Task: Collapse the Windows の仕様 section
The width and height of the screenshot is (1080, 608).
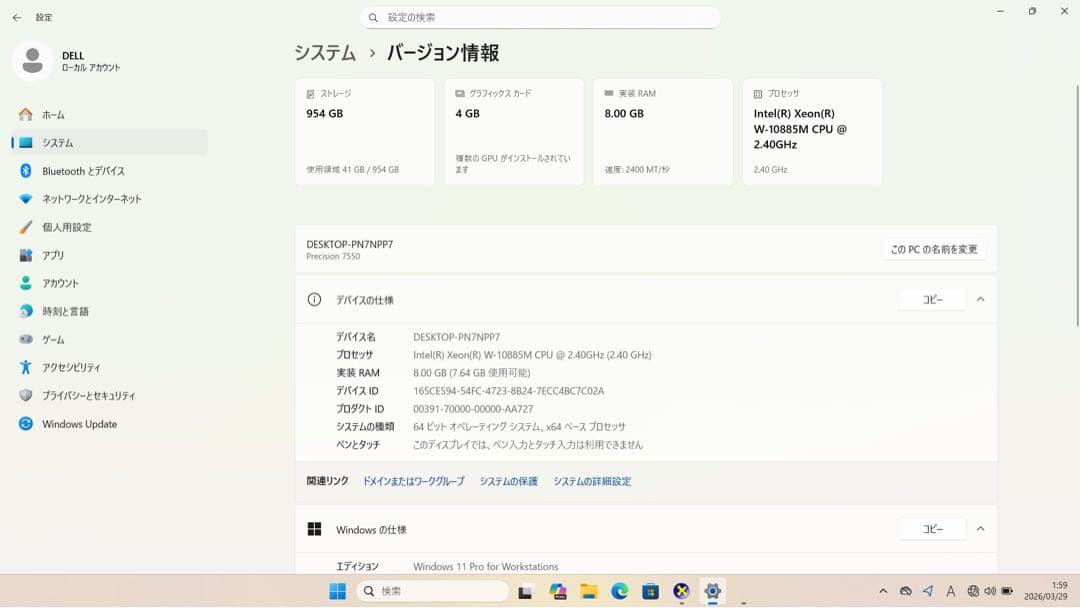Action: (980, 529)
